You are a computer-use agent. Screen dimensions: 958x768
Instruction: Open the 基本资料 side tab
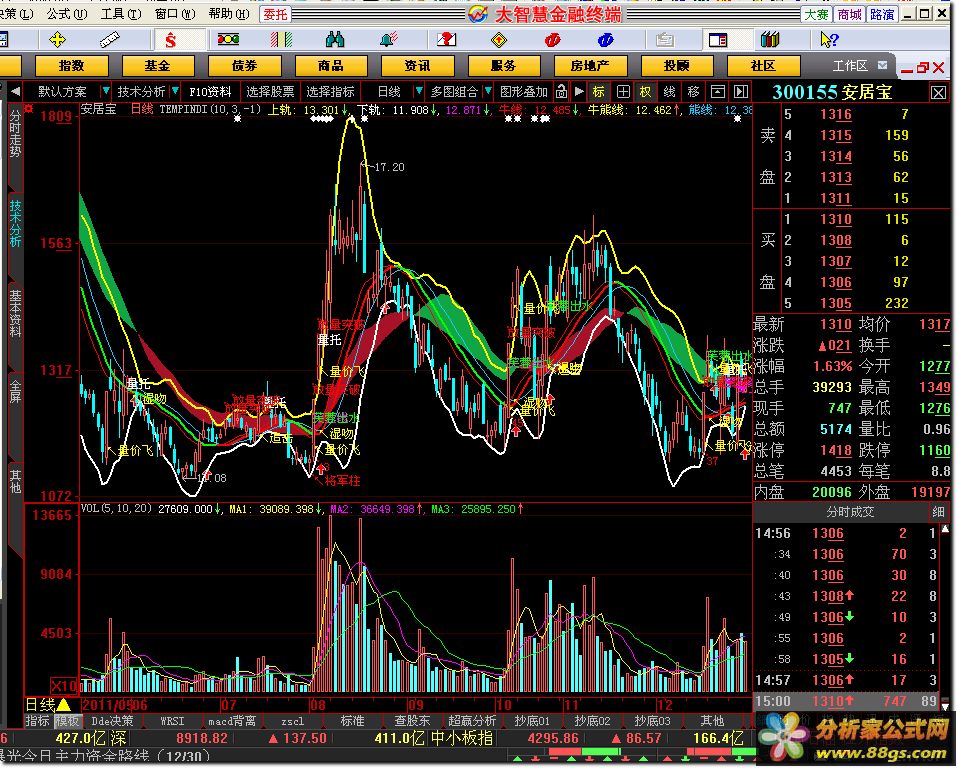tap(15, 314)
